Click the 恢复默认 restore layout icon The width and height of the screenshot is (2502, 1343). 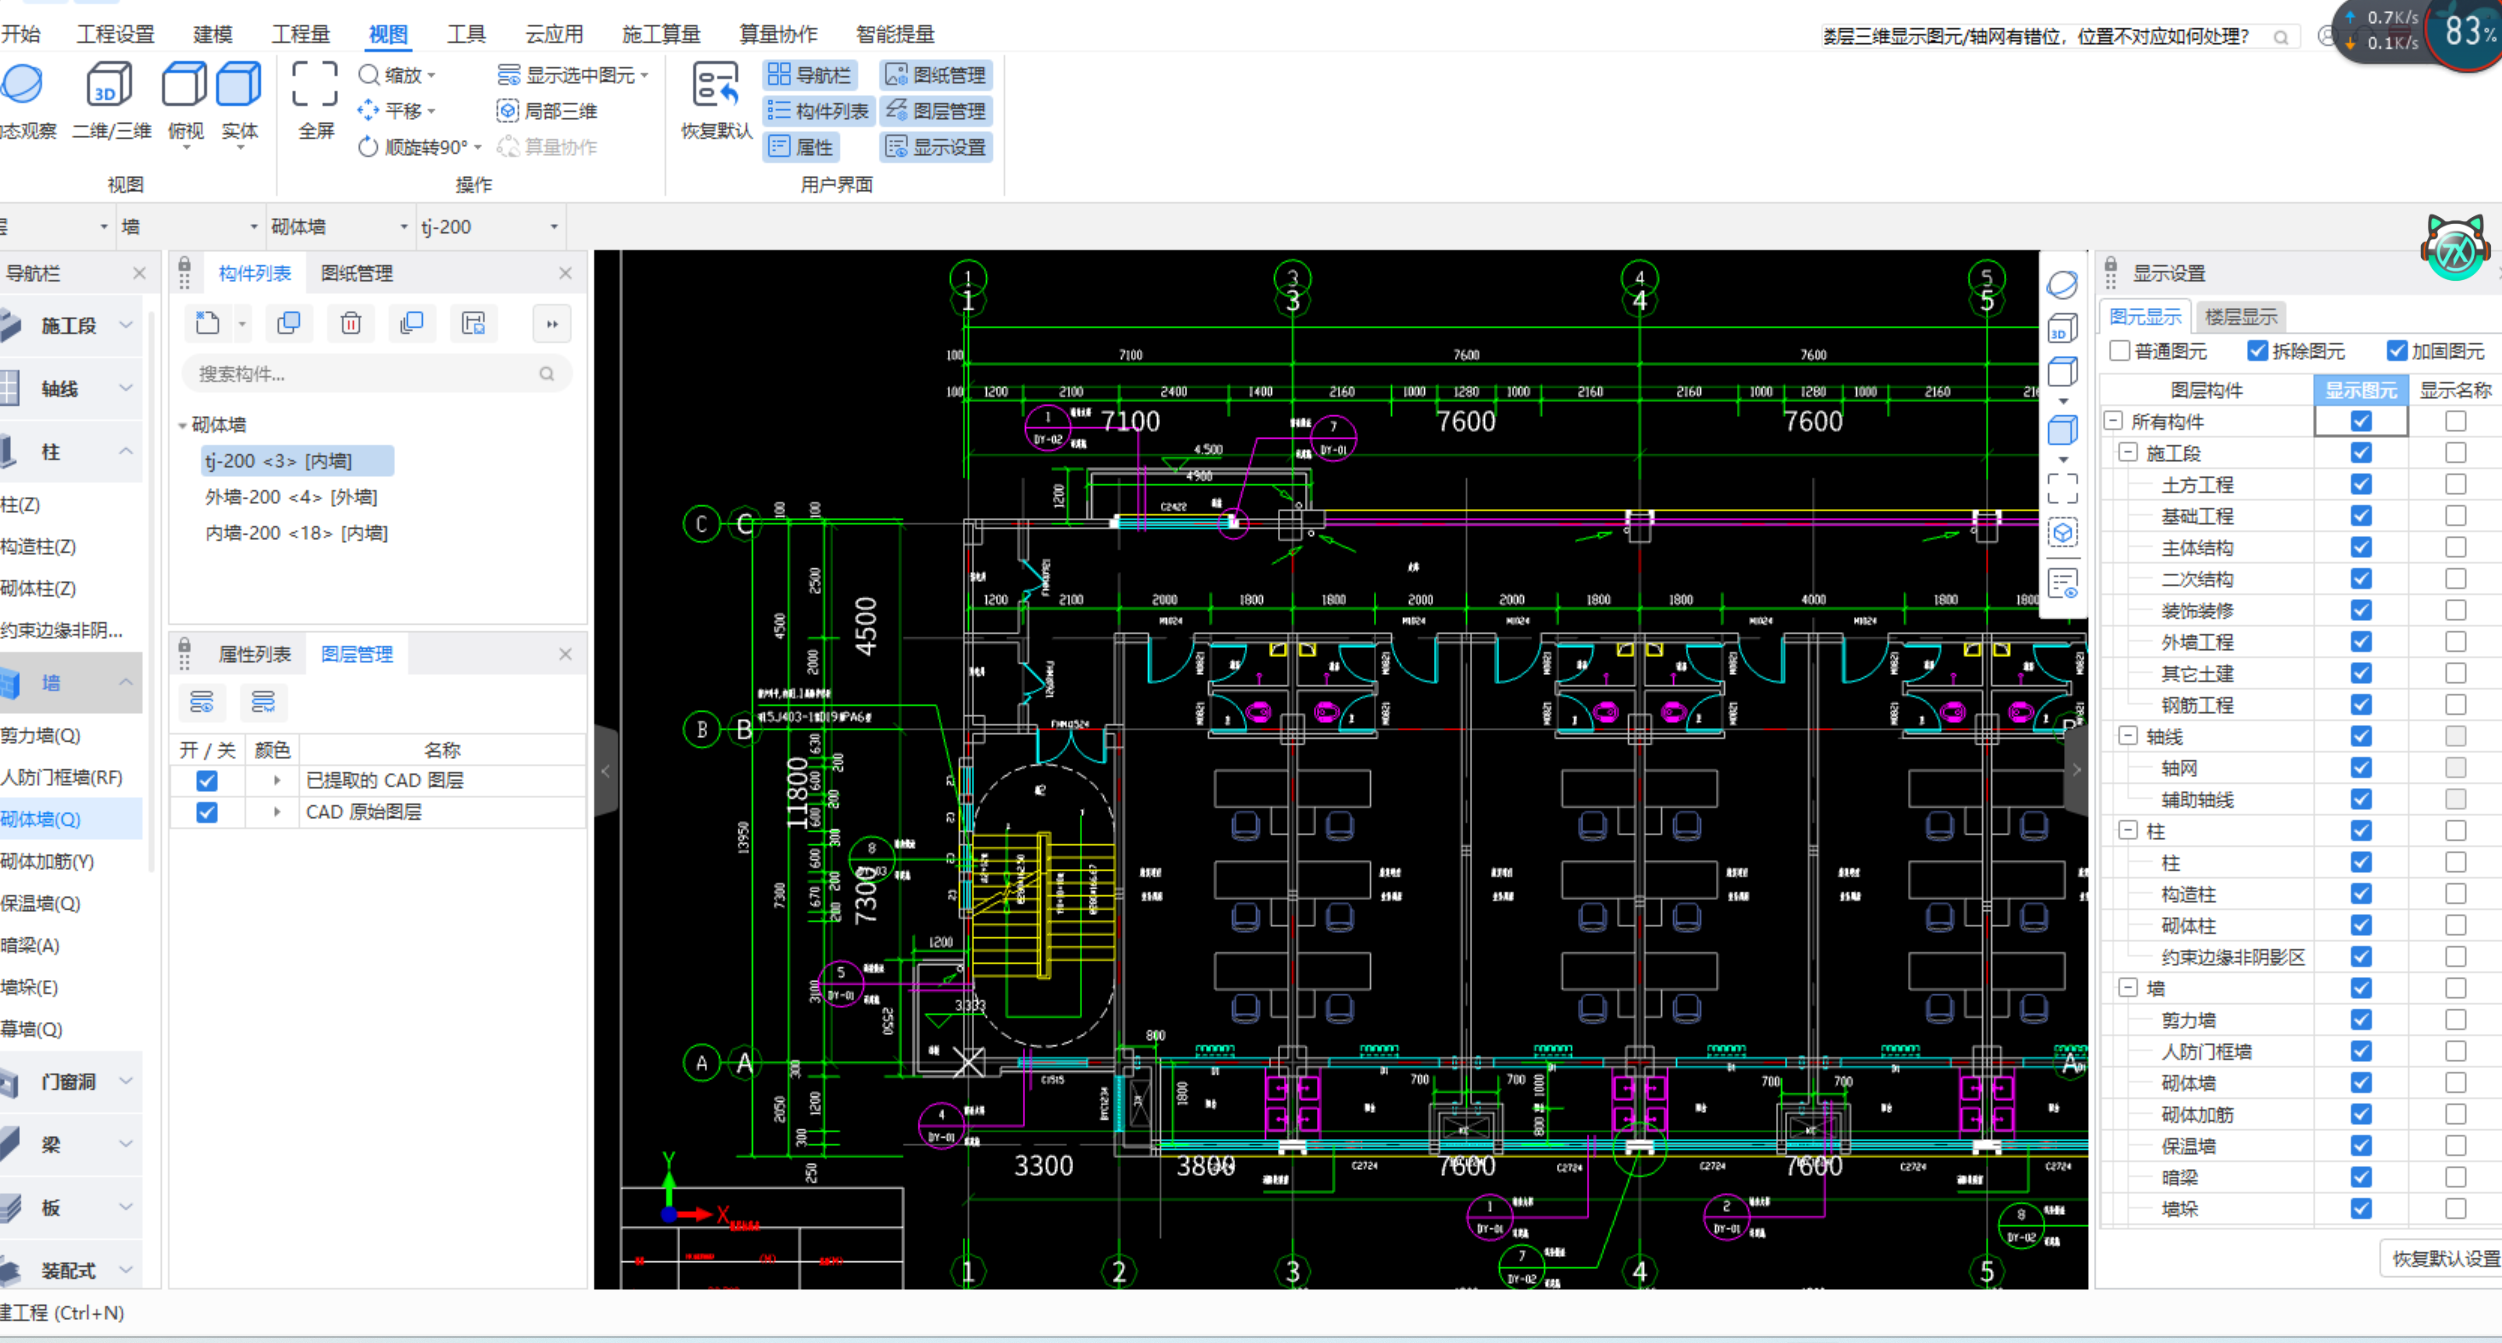(715, 85)
